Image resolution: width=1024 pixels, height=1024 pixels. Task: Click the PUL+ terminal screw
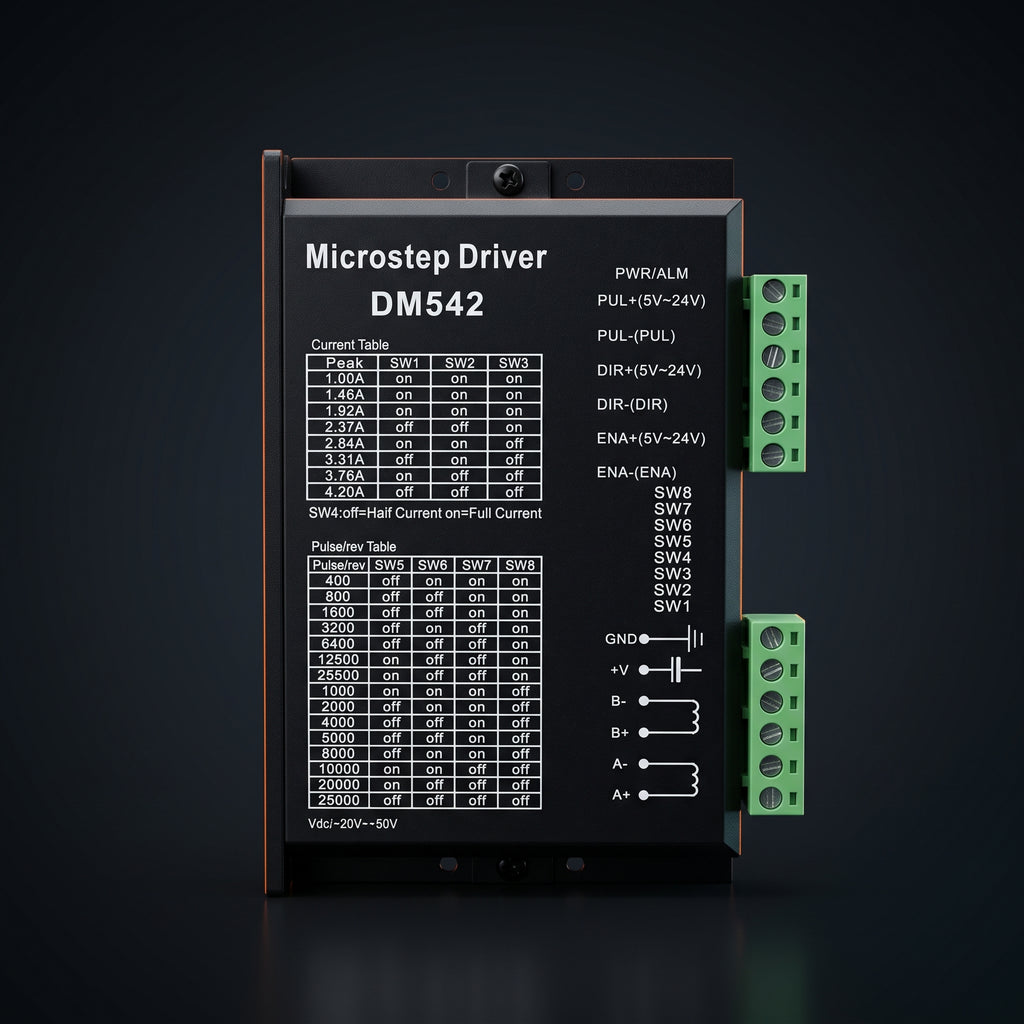773,290
